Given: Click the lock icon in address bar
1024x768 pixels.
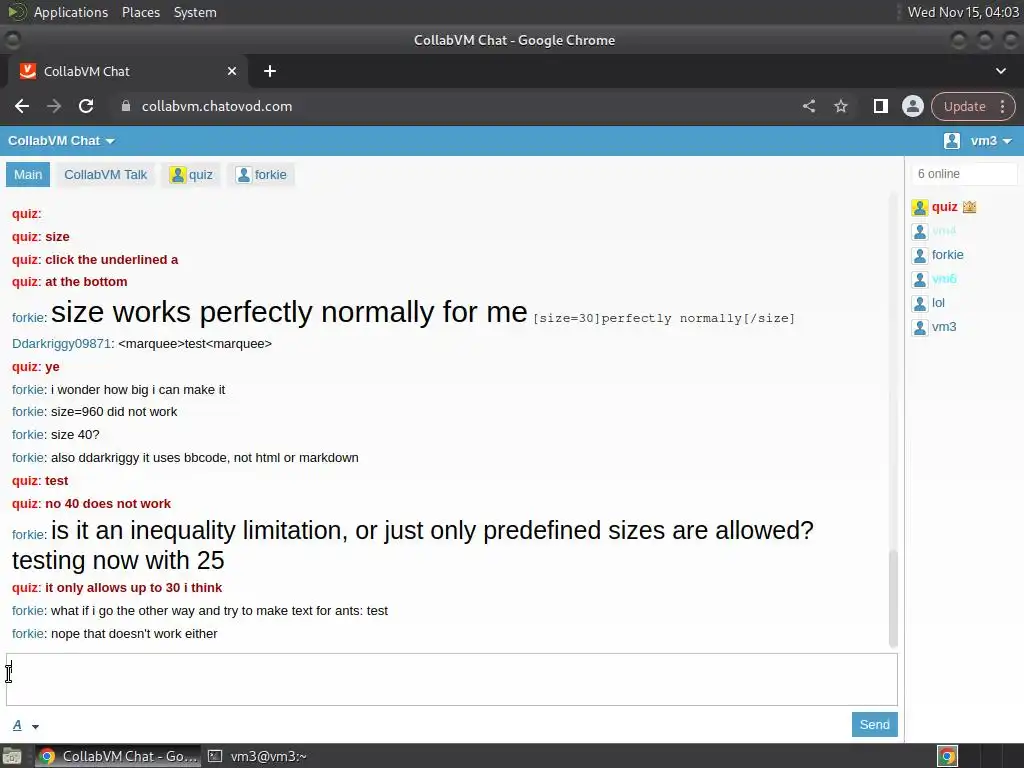Looking at the screenshot, I should click(126, 106).
